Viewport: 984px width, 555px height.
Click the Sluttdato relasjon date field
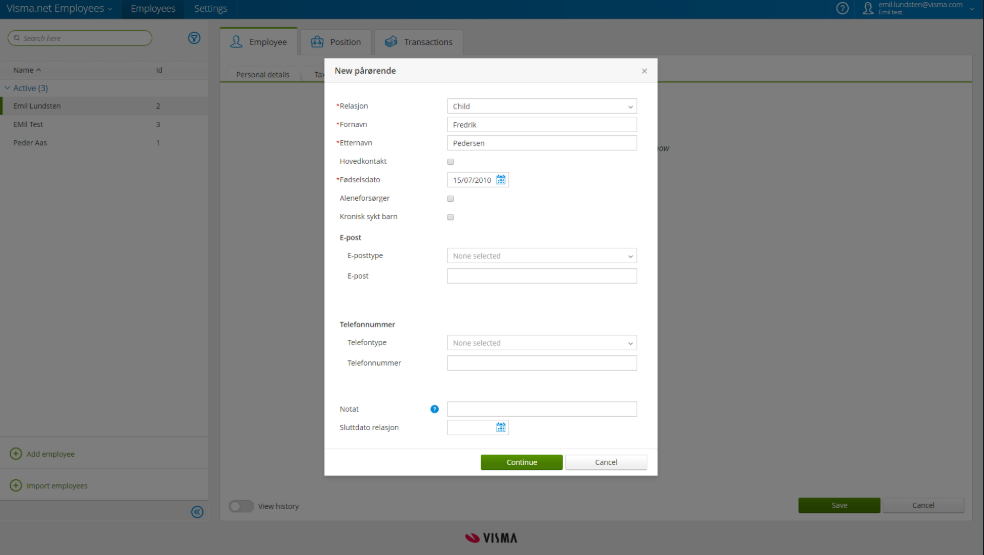pos(472,428)
